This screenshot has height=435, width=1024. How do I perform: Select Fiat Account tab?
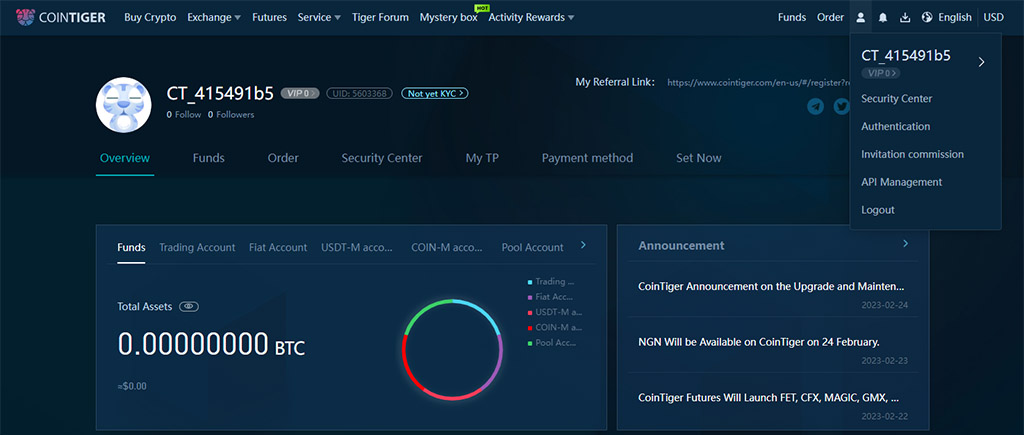[x=278, y=248]
